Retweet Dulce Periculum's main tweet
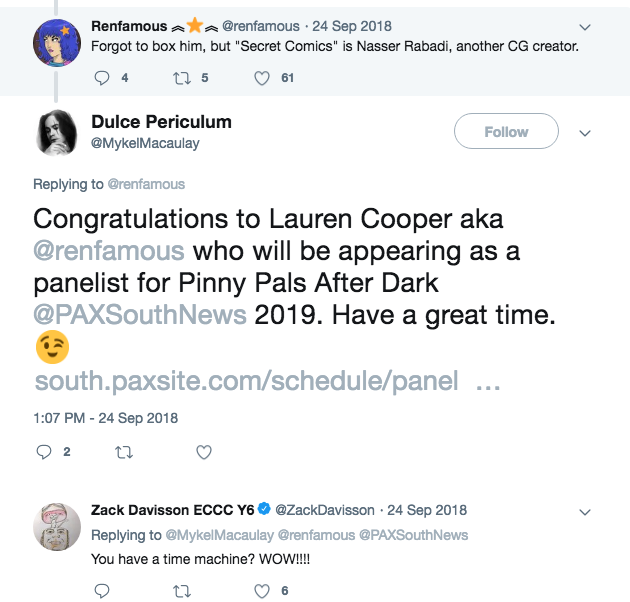Viewport: 630px width, 602px height. click(124, 453)
